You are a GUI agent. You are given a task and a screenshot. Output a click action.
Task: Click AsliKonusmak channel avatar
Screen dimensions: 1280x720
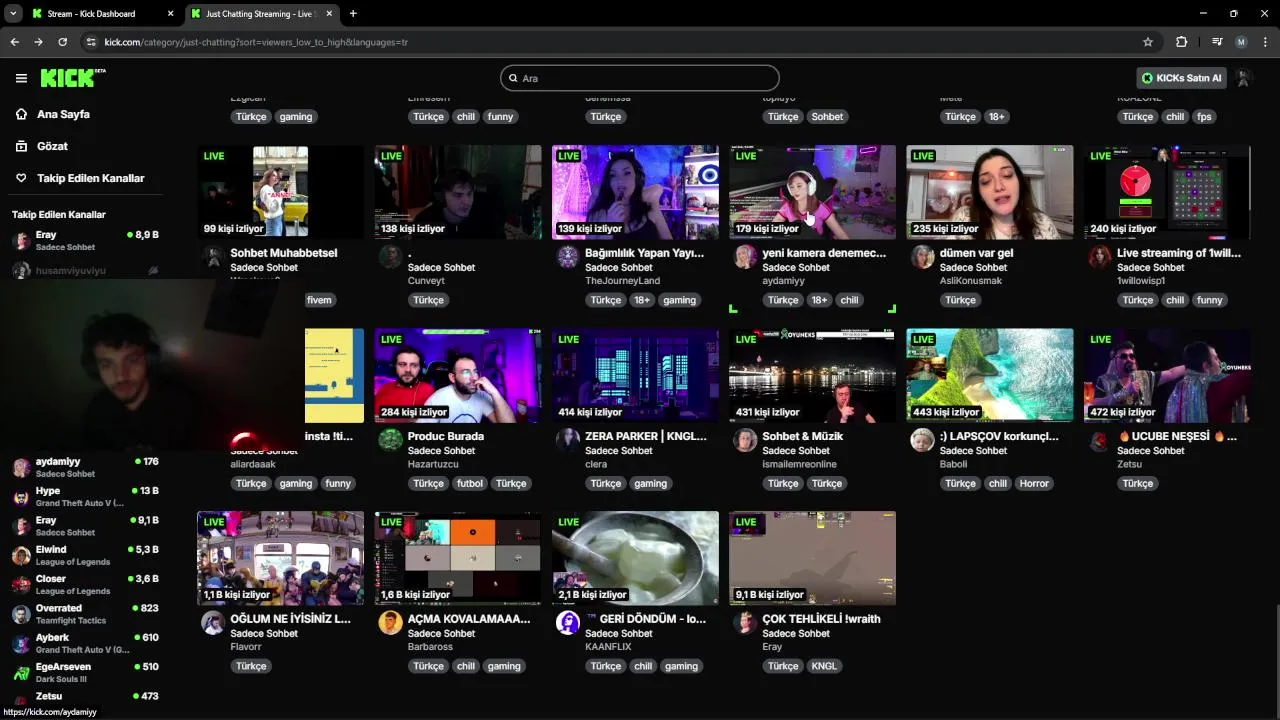point(922,257)
